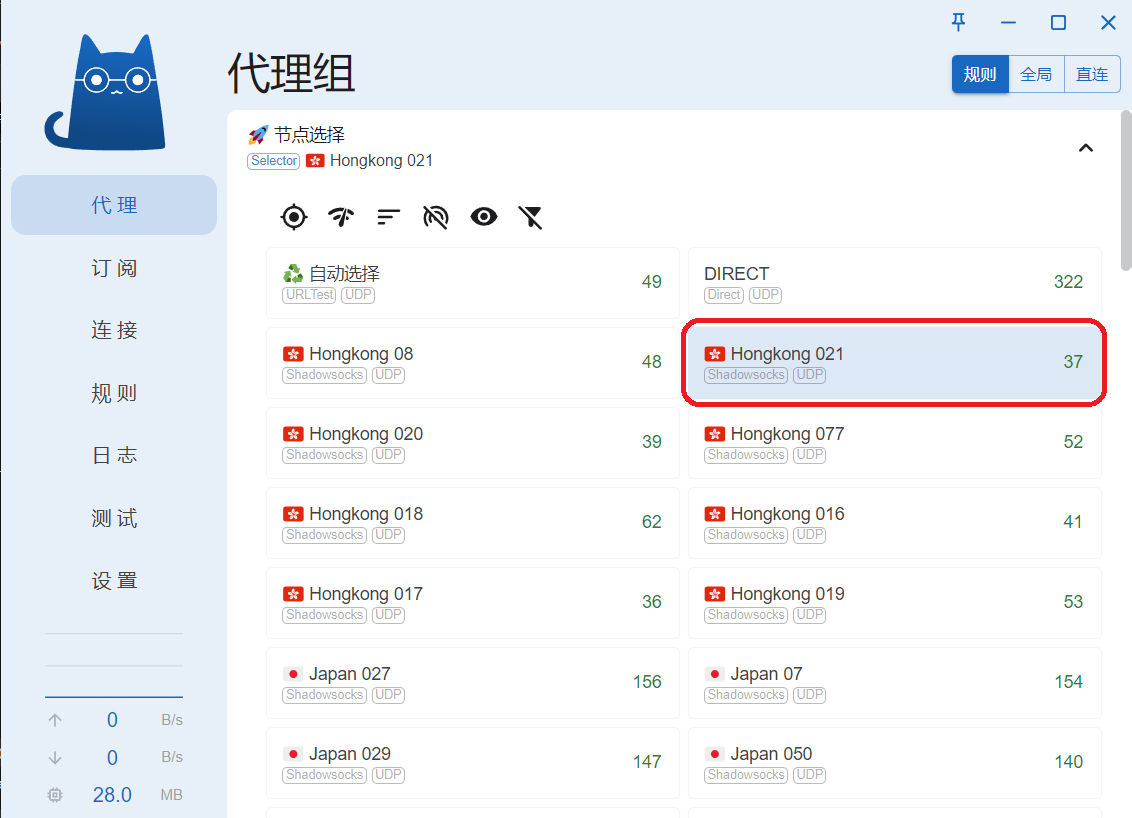The width and height of the screenshot is (1132, 818).
Task: Open the 连接 (Connections) page
Action: point(114,330)
